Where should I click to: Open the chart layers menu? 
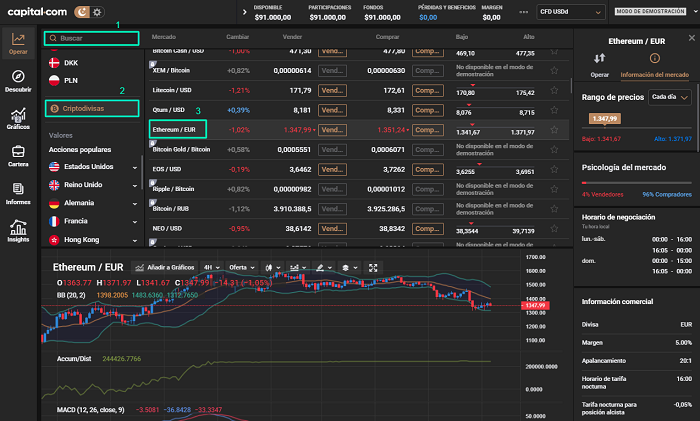(x=349, y=267)
